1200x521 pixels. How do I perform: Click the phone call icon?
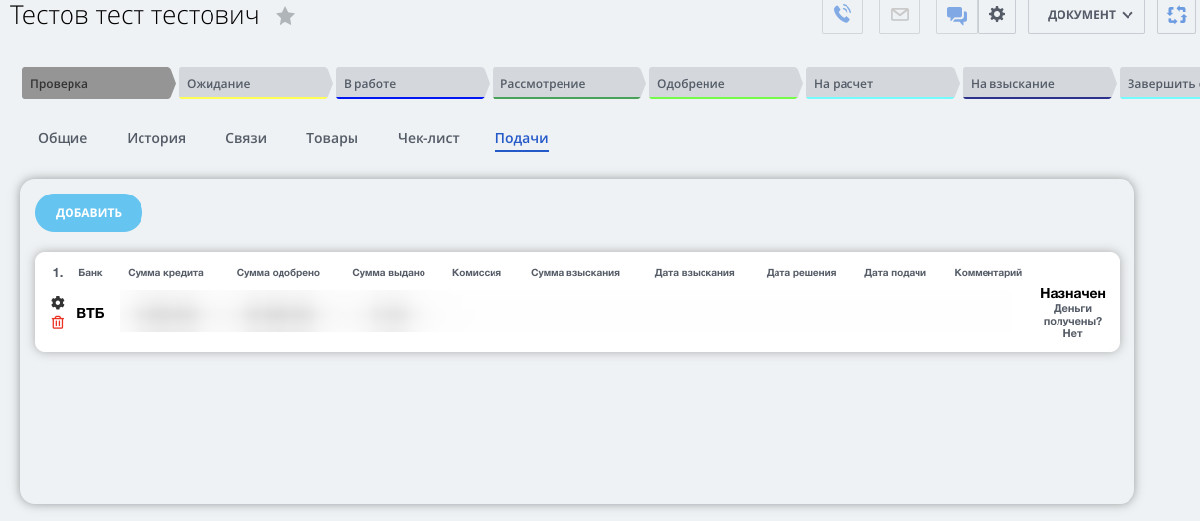(842, 15)
